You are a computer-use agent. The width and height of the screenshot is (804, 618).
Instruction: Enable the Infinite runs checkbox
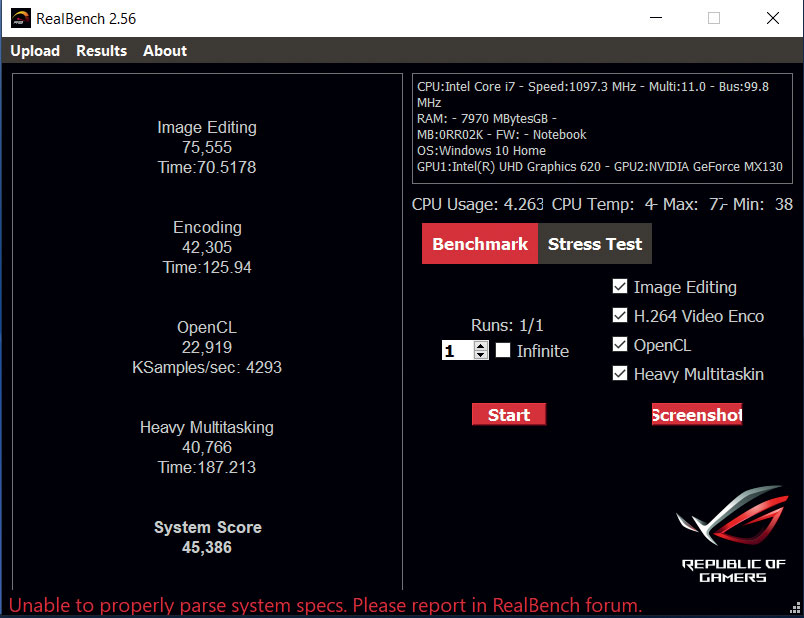(503, 350)
